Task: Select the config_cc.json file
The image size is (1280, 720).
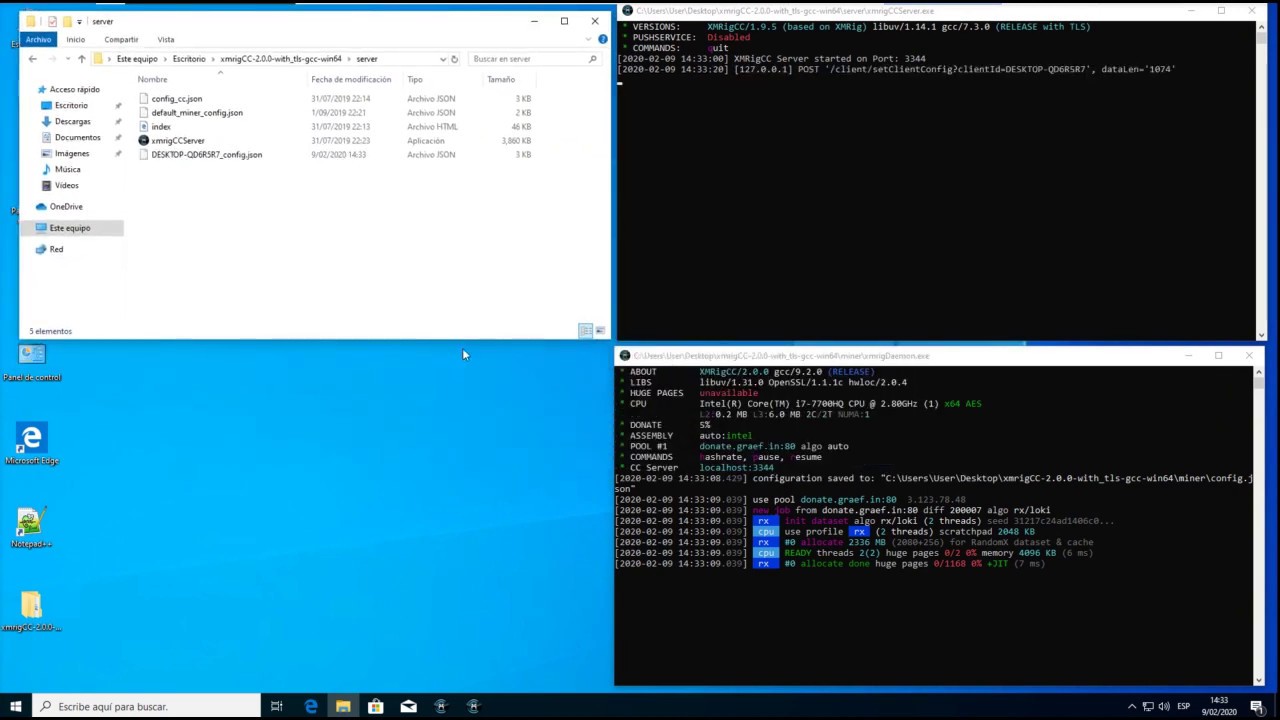Action: (x=177, y=99)
